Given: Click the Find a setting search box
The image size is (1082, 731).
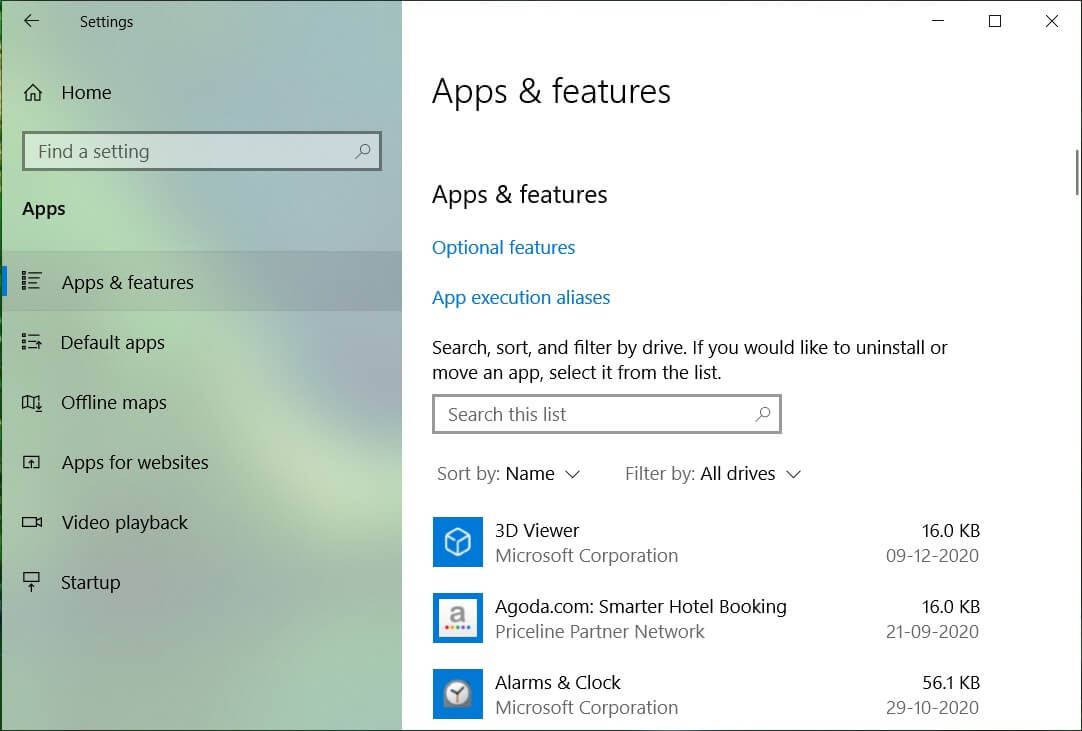Looking at the screenshot, I should [x=201, y=150].
